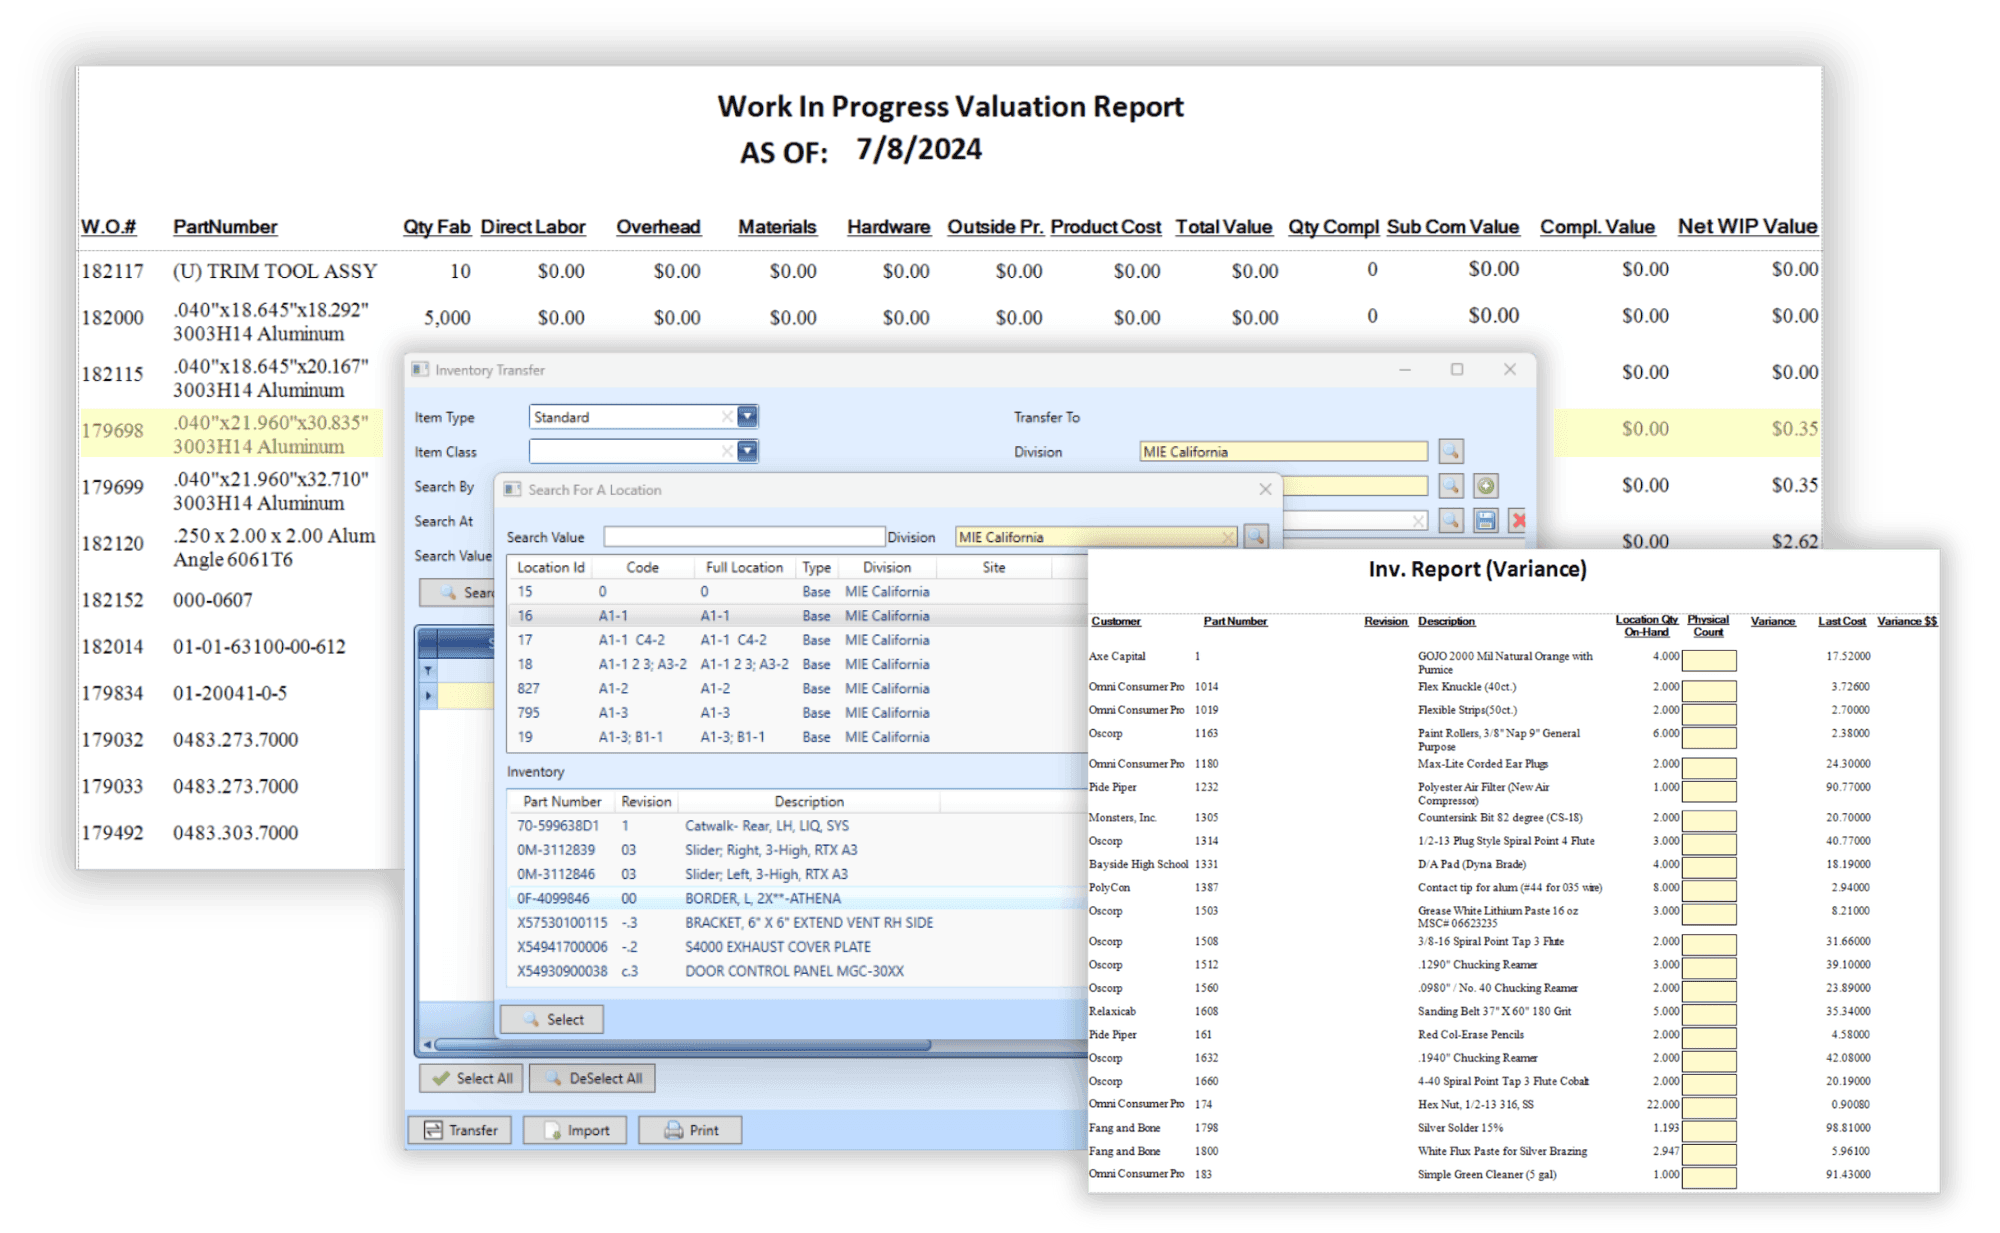Image resolution: width=2000 pixels, height=1233 pixels.
Task: Click the Print button
Action: pos(691,1130)
